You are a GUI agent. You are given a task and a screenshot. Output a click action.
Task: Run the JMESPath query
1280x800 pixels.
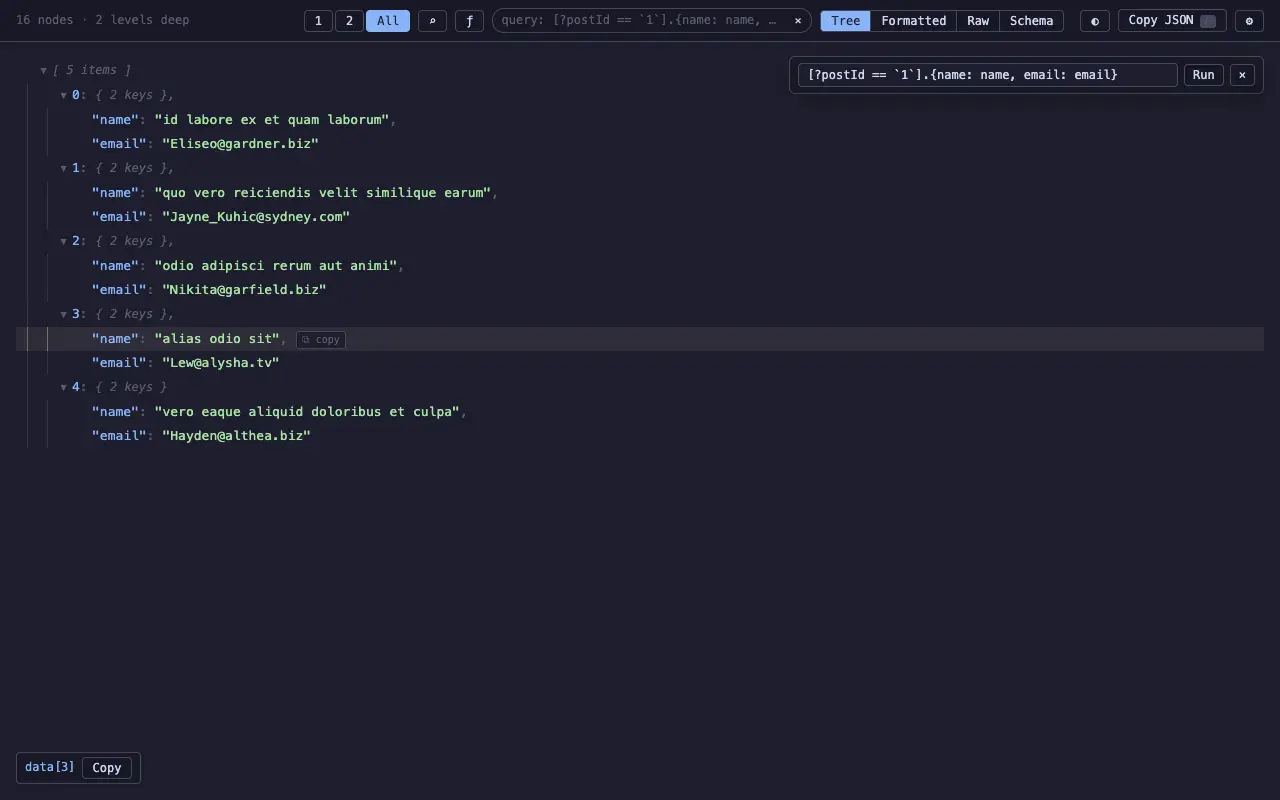(x=1203, y=75)
